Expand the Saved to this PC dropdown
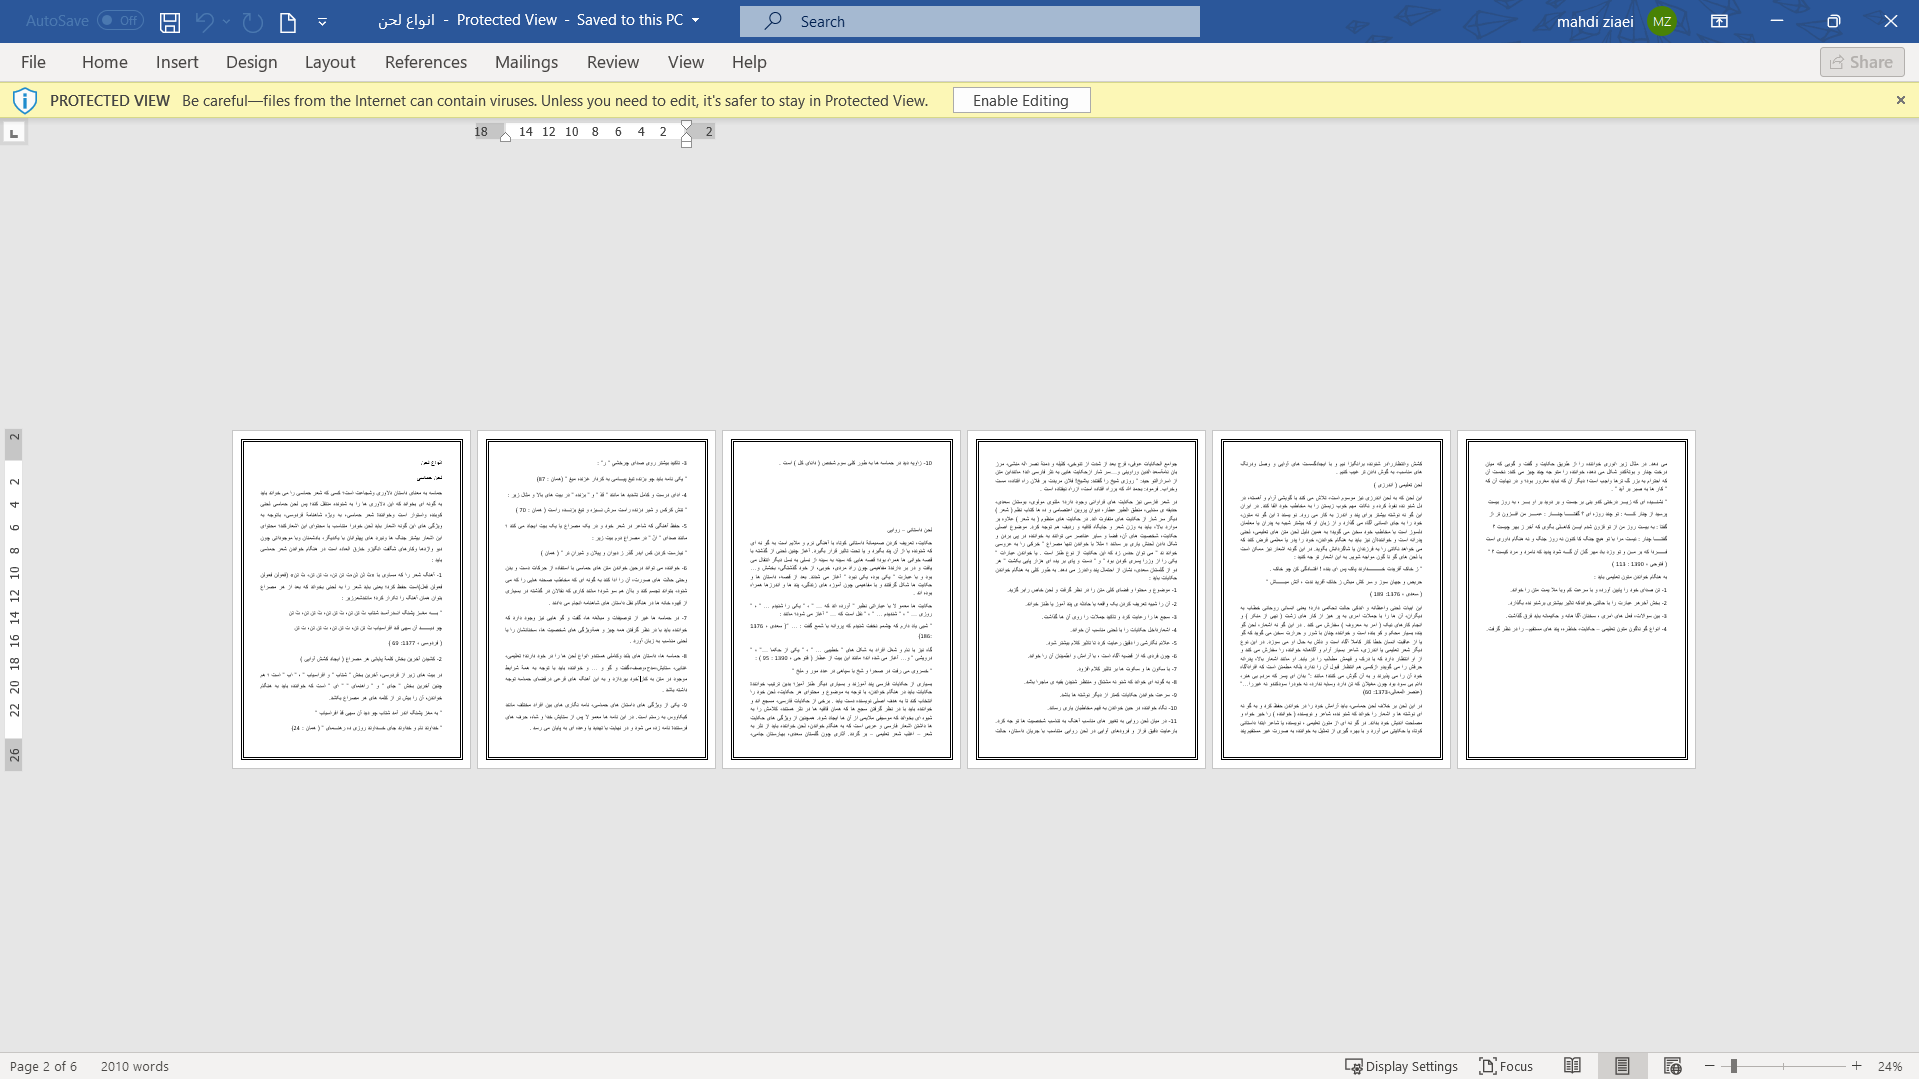Viewport: 1919px width, 1079px height. pos(695,20)
